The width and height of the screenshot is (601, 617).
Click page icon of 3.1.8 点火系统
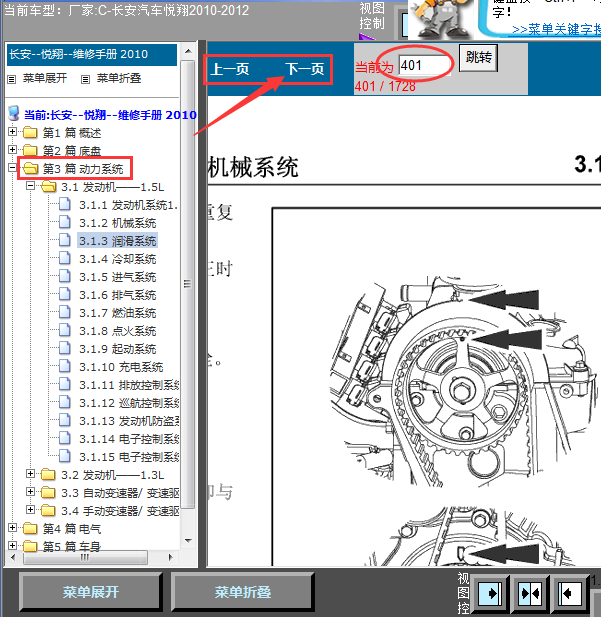coord(65,330)
